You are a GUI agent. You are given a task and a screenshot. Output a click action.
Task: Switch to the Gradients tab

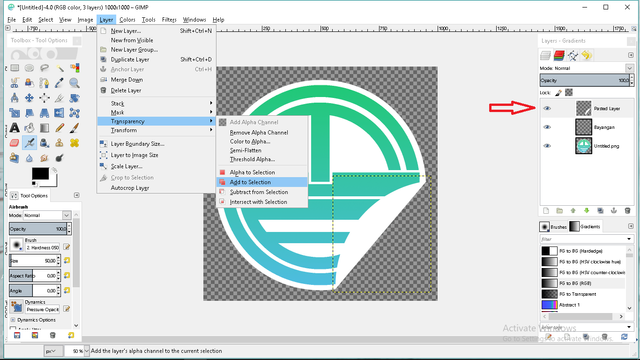pyautogui.click(x=584, y=227)
